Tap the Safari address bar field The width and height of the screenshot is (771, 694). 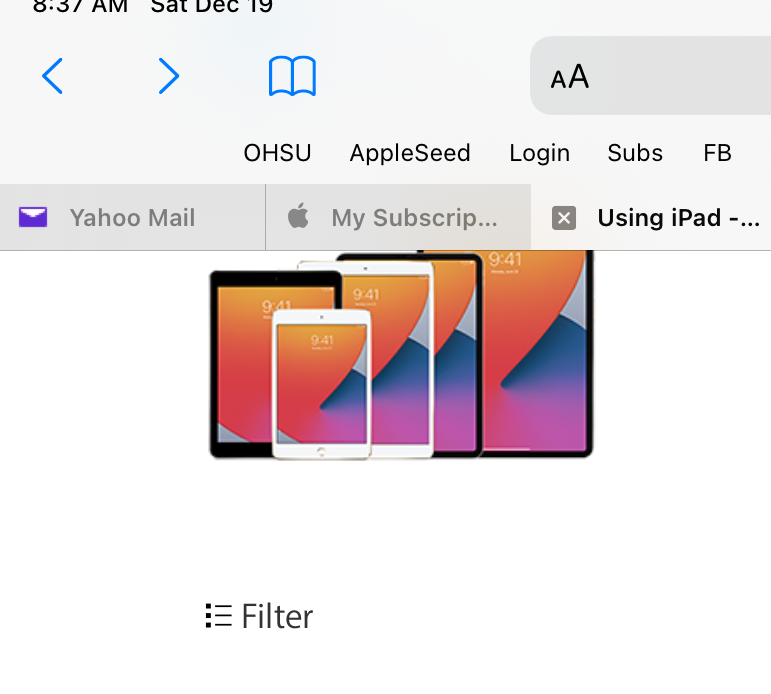click(651, 75)
